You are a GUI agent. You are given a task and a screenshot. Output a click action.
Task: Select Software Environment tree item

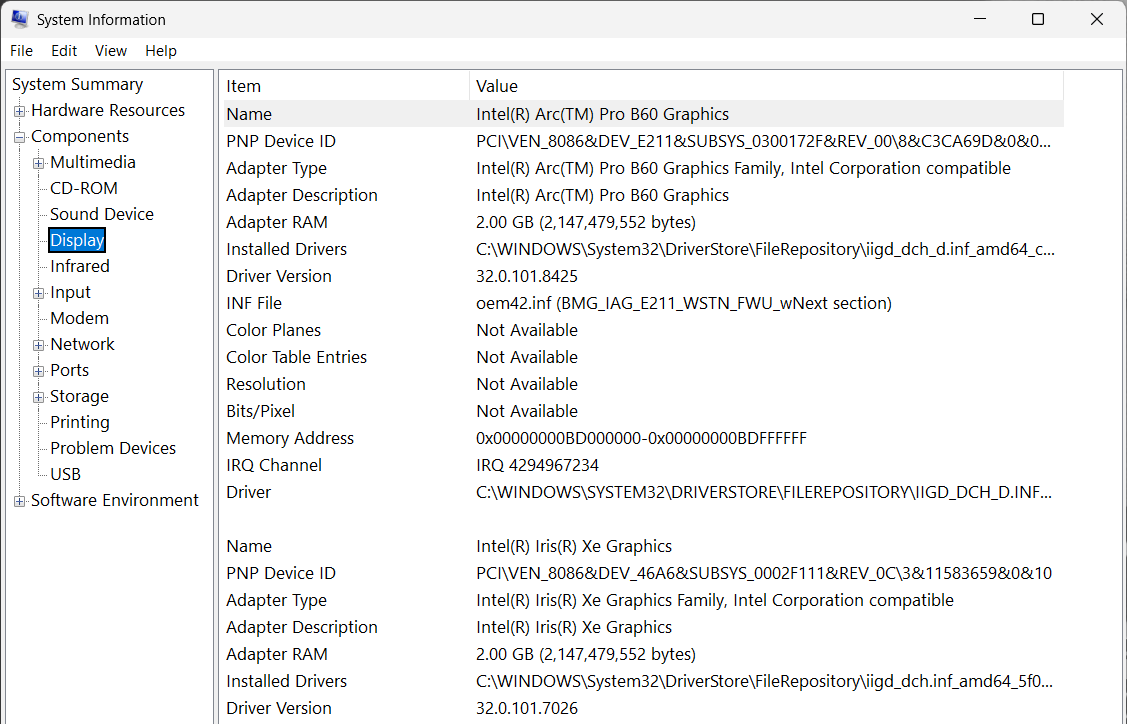pyautogui.click(x=114, y=500)
